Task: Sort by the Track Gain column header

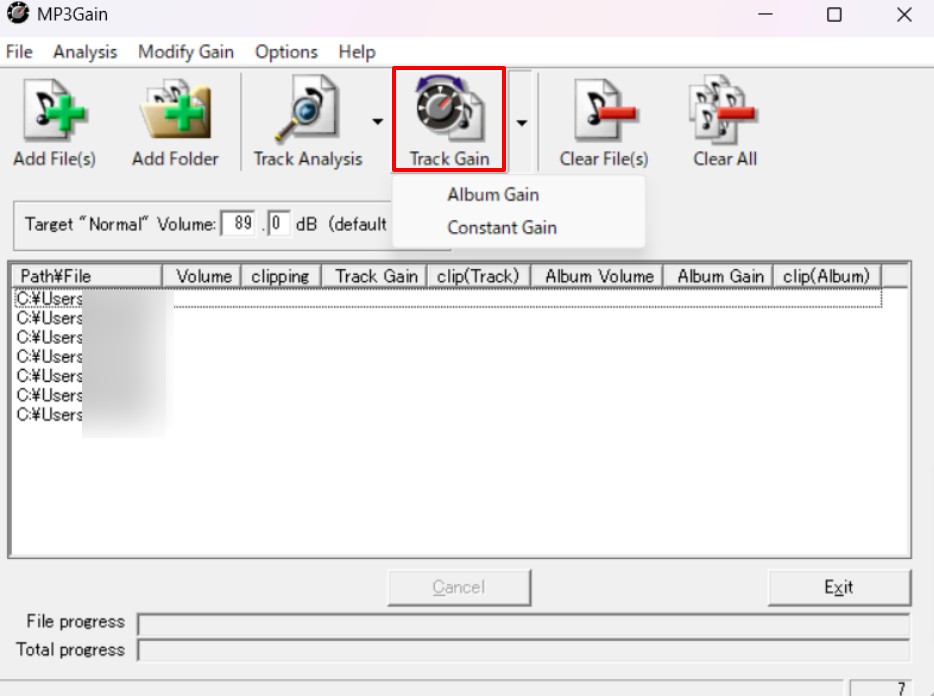Action: click(375, 276)
